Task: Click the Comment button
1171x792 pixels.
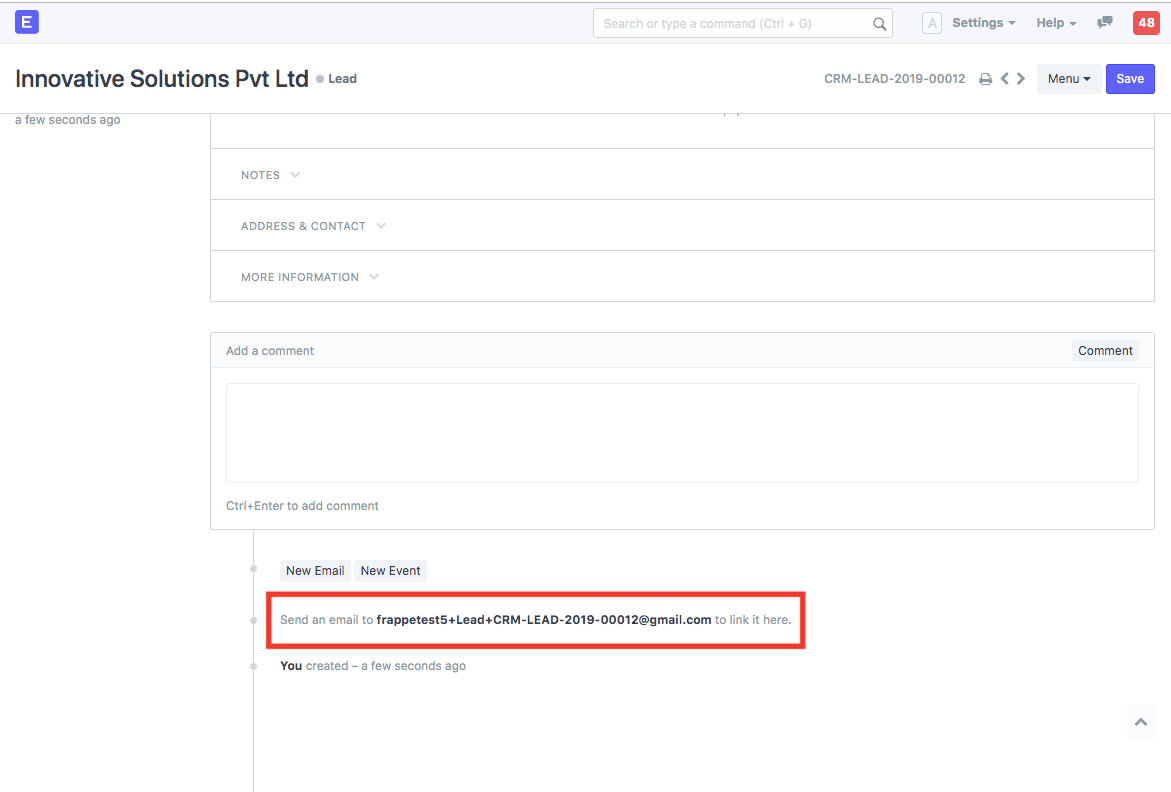Action: coord(1105,351)
